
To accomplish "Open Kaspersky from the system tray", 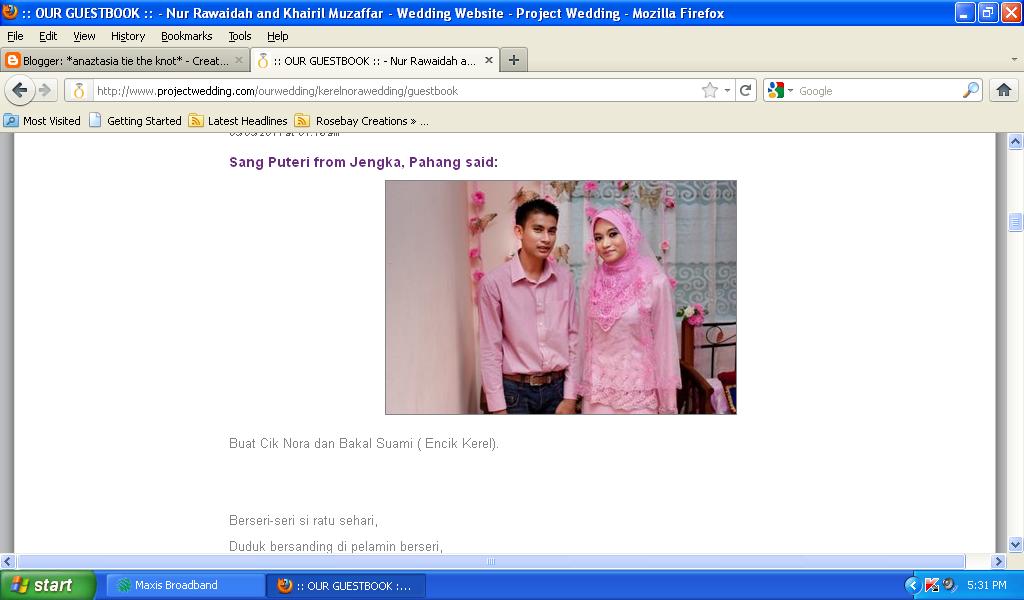I will pyautogui.click(x=931, y=583).
